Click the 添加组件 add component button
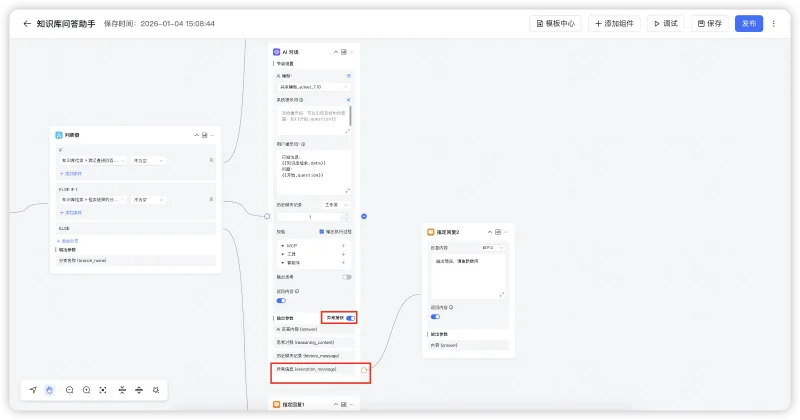Image resolution: width=800 pixels, height=420 pixels. (x=614, y=23)
